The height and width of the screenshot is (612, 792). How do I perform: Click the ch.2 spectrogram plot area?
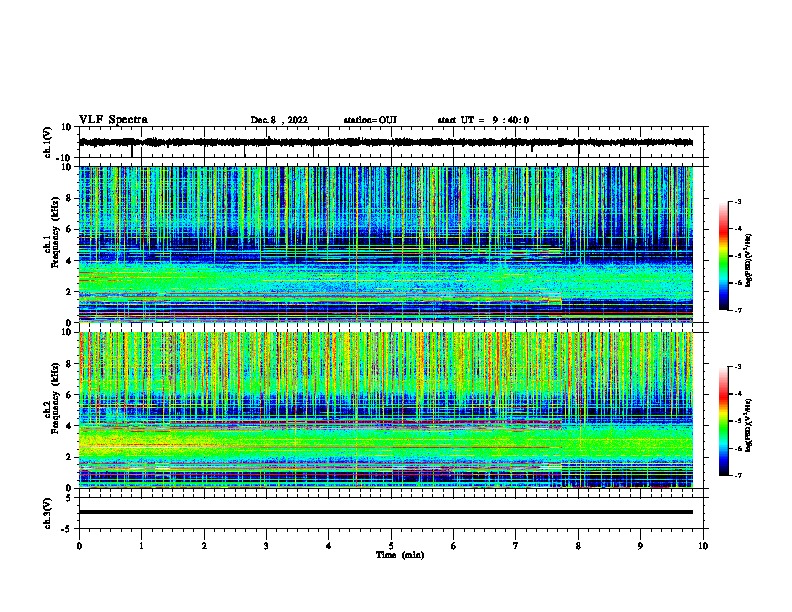(386, 410)
